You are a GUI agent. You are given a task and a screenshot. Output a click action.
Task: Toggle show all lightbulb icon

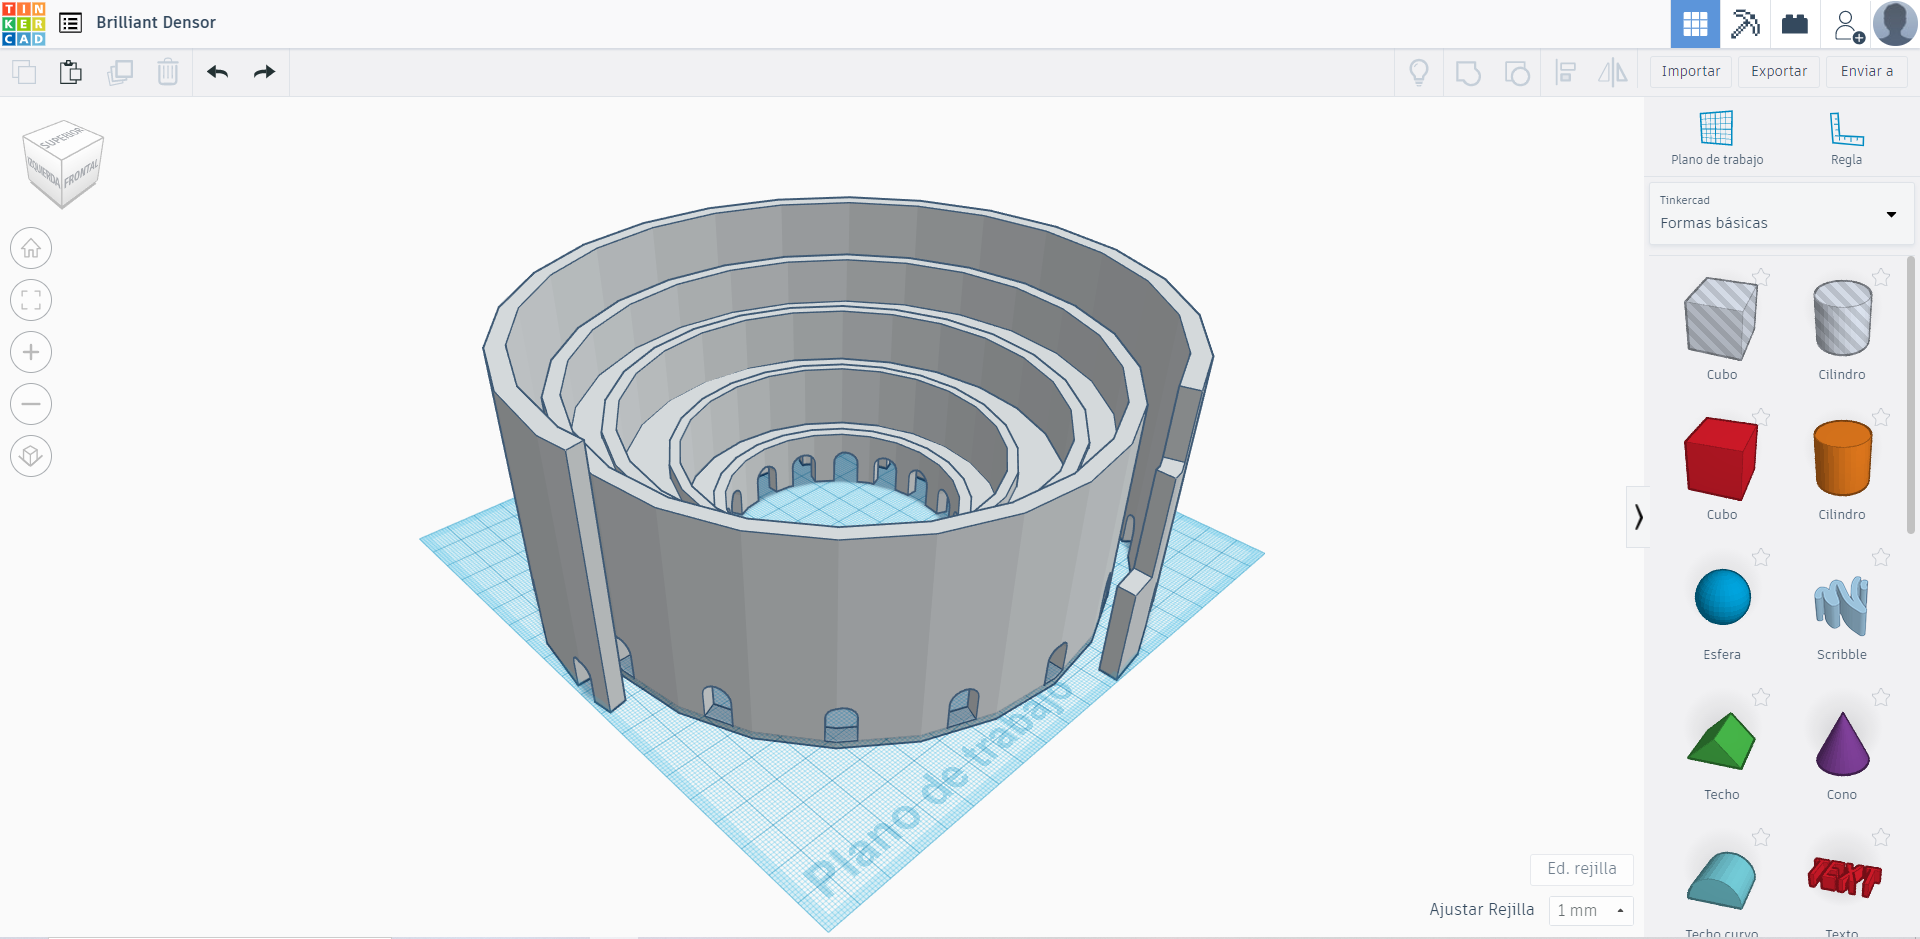(1419, 72)
